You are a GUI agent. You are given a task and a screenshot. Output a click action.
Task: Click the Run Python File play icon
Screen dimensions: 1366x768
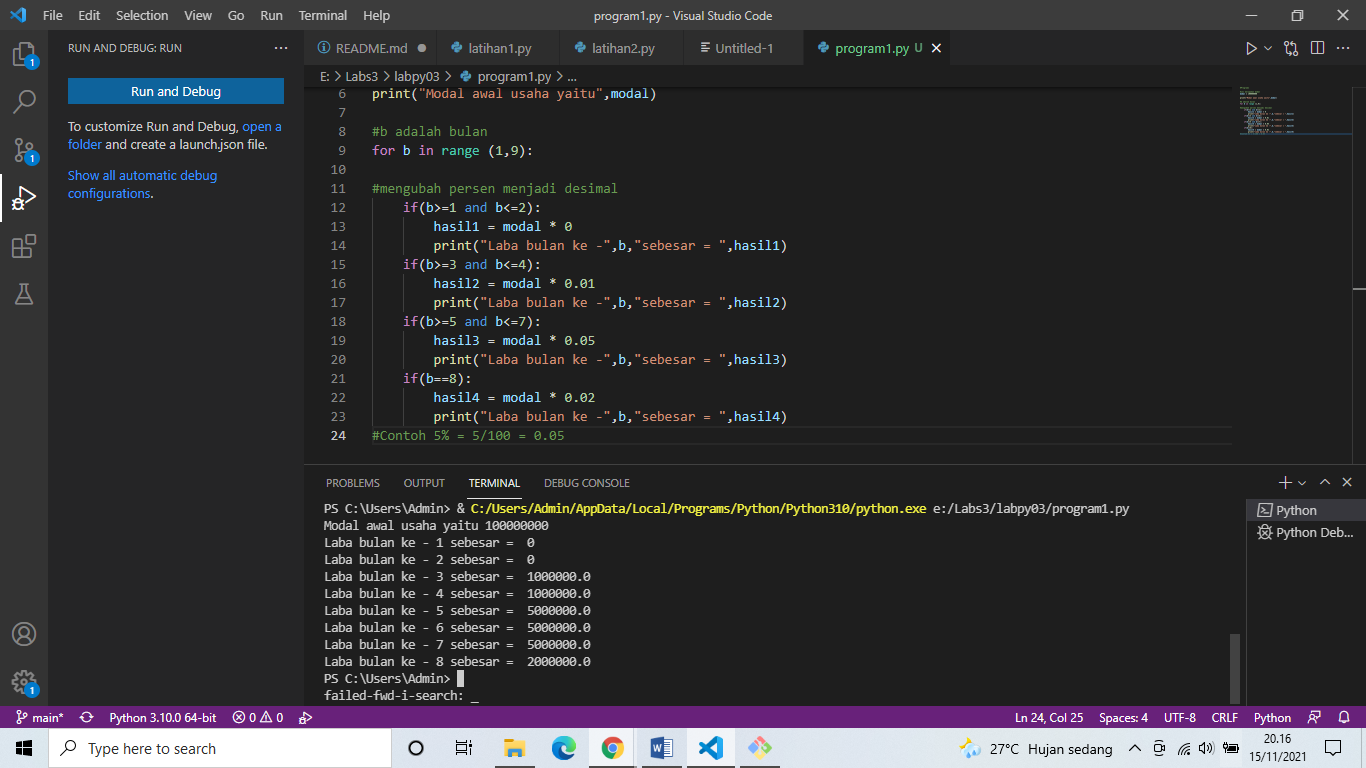pos(1250,47)
